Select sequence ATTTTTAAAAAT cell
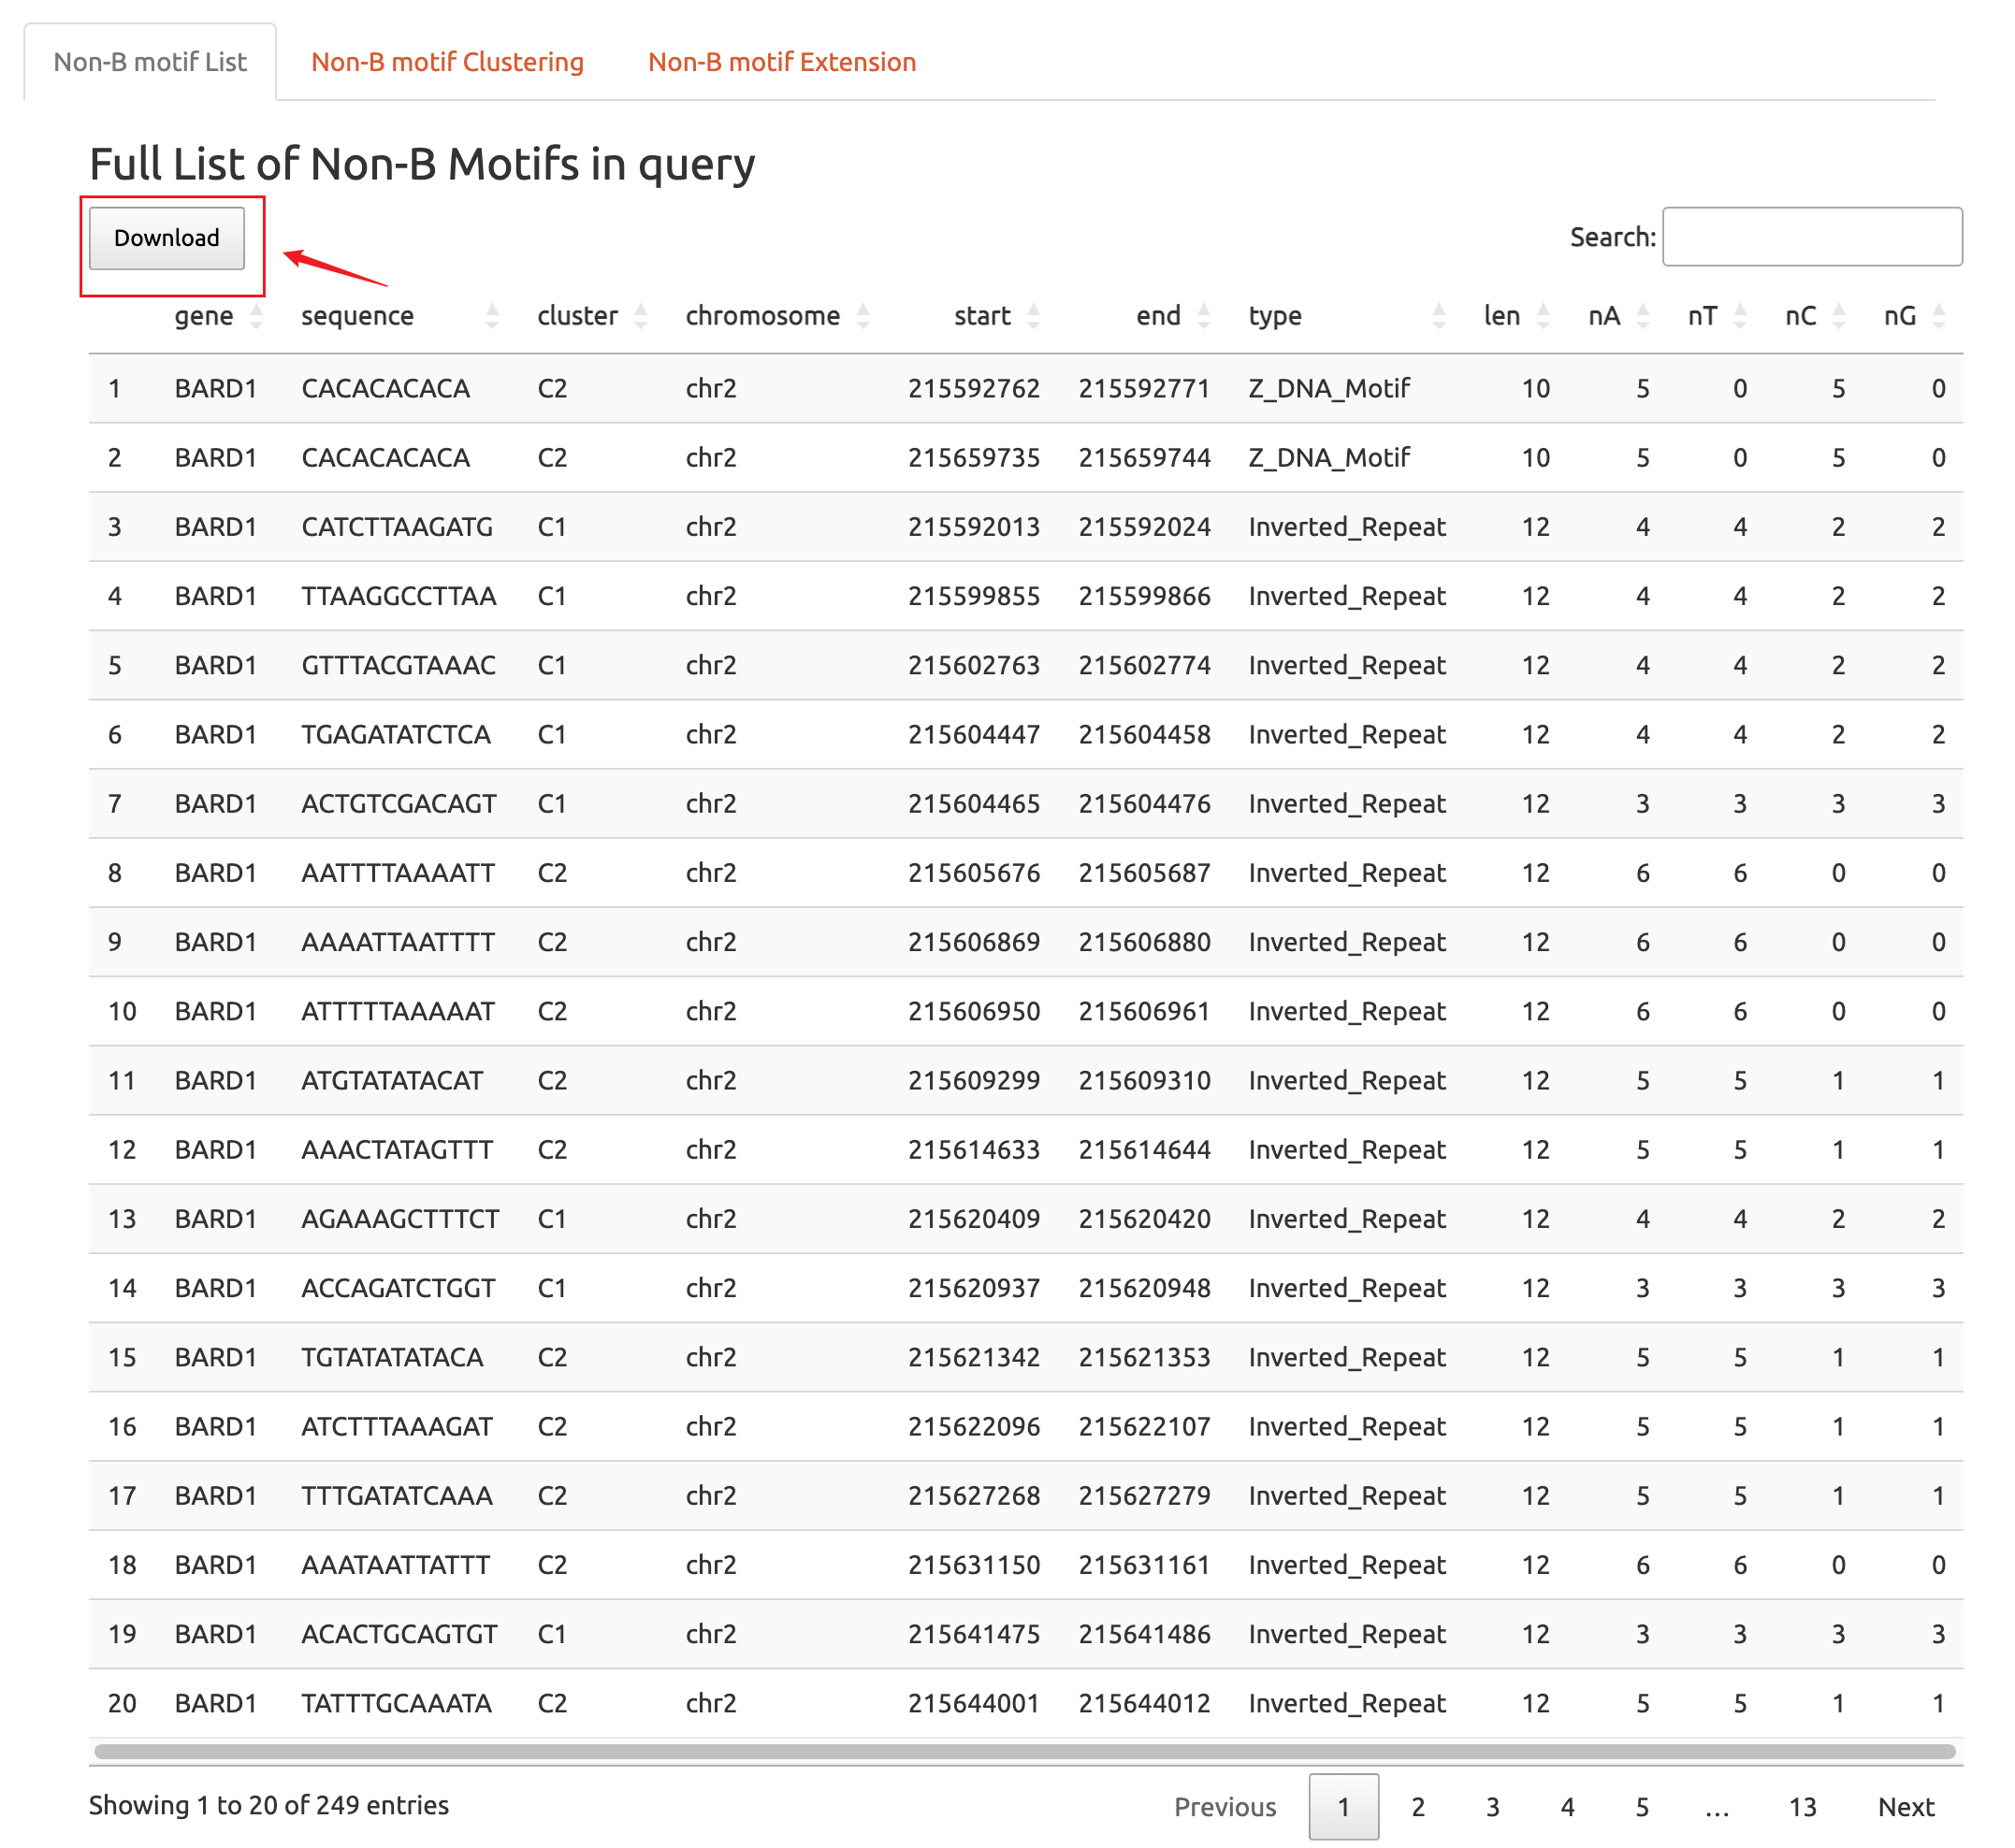 pyautogui.click(x=398, y=1011)
